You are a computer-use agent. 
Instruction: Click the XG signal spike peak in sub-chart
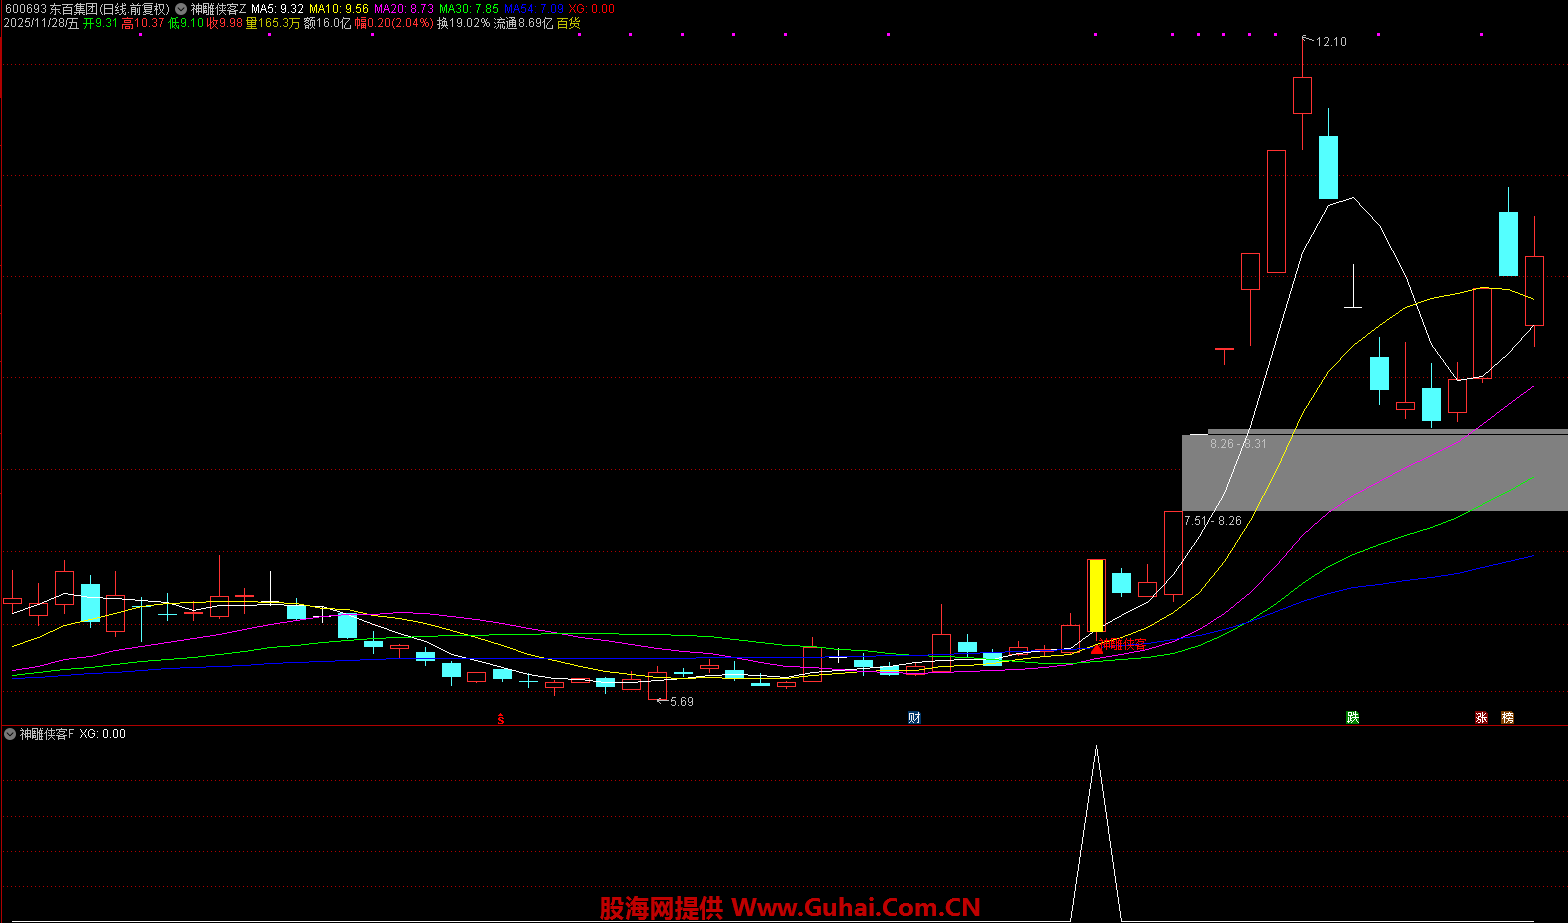coord(1096,747)
